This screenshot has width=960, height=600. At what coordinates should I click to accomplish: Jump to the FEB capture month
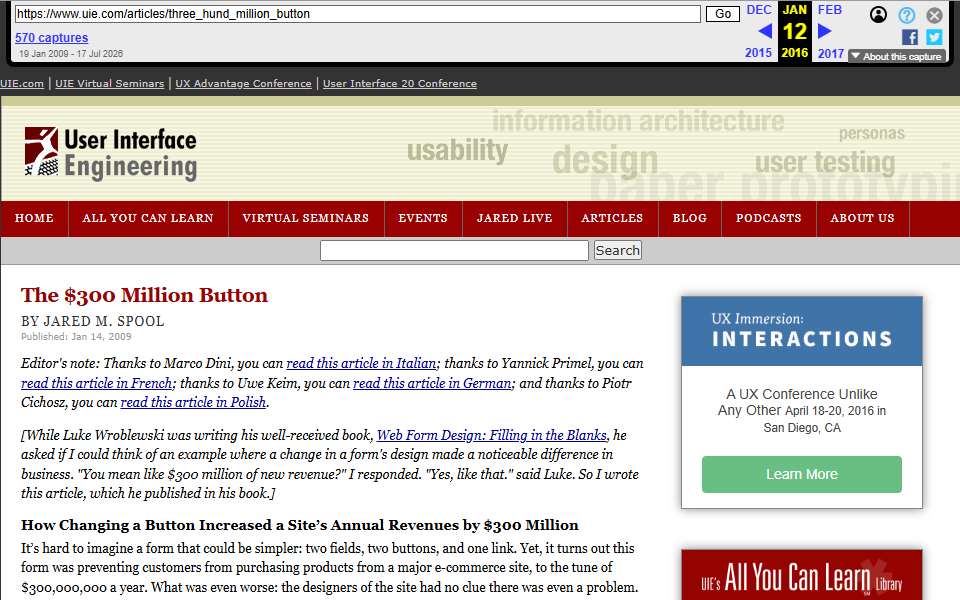point(830,10)
